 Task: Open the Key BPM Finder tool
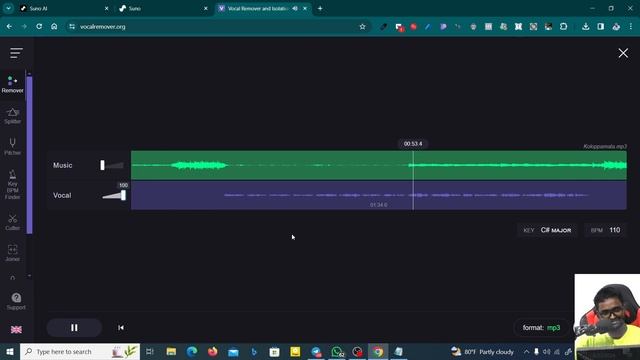(13, 184)
